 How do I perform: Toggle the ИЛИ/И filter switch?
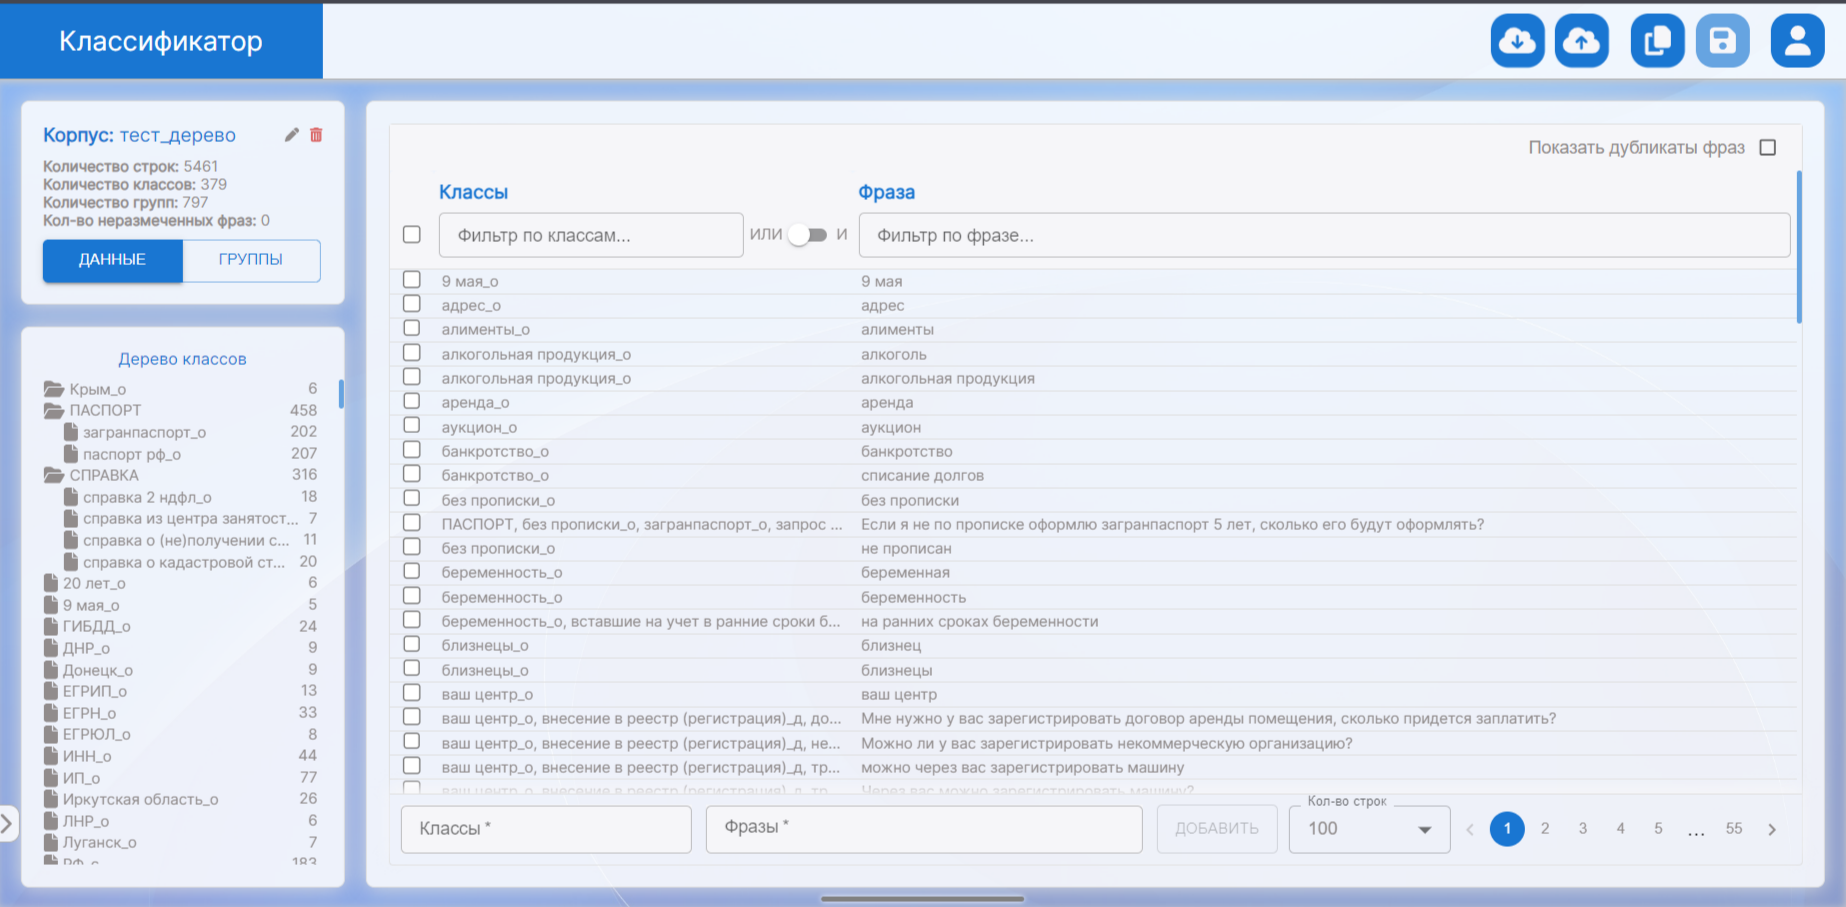(808, 235)
